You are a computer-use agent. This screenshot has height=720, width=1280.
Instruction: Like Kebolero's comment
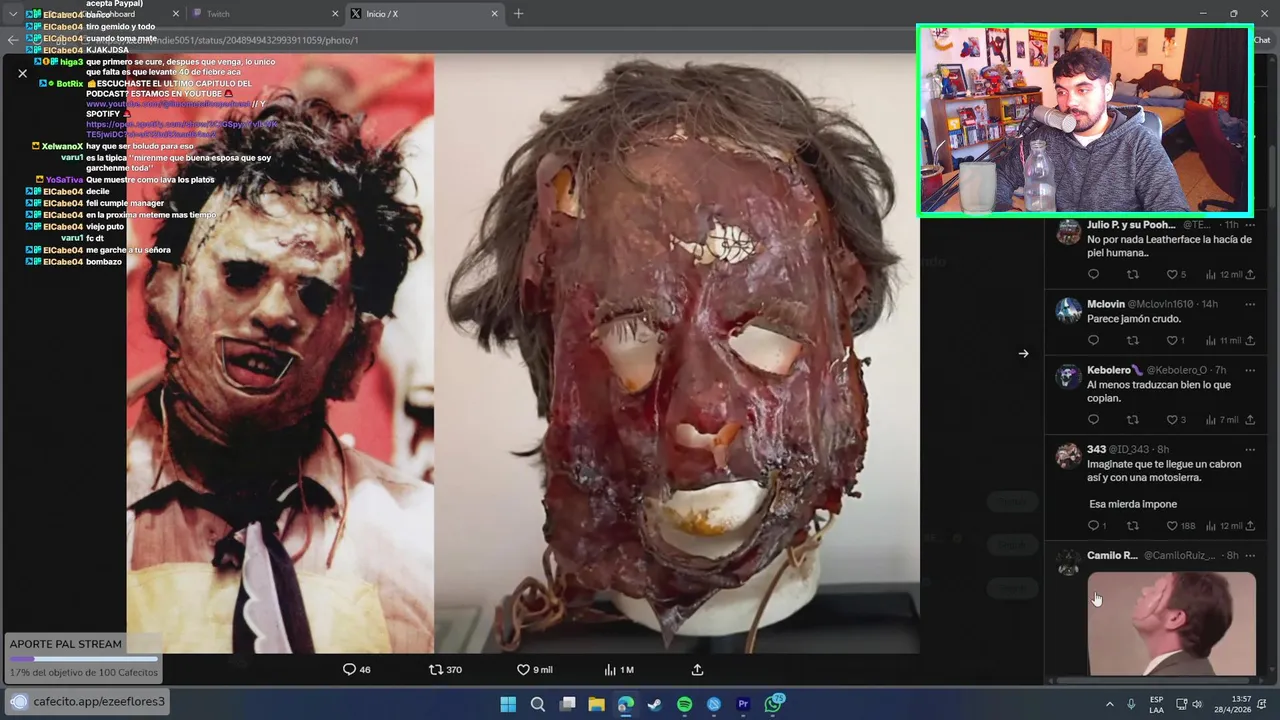[x=1176, y=420]
